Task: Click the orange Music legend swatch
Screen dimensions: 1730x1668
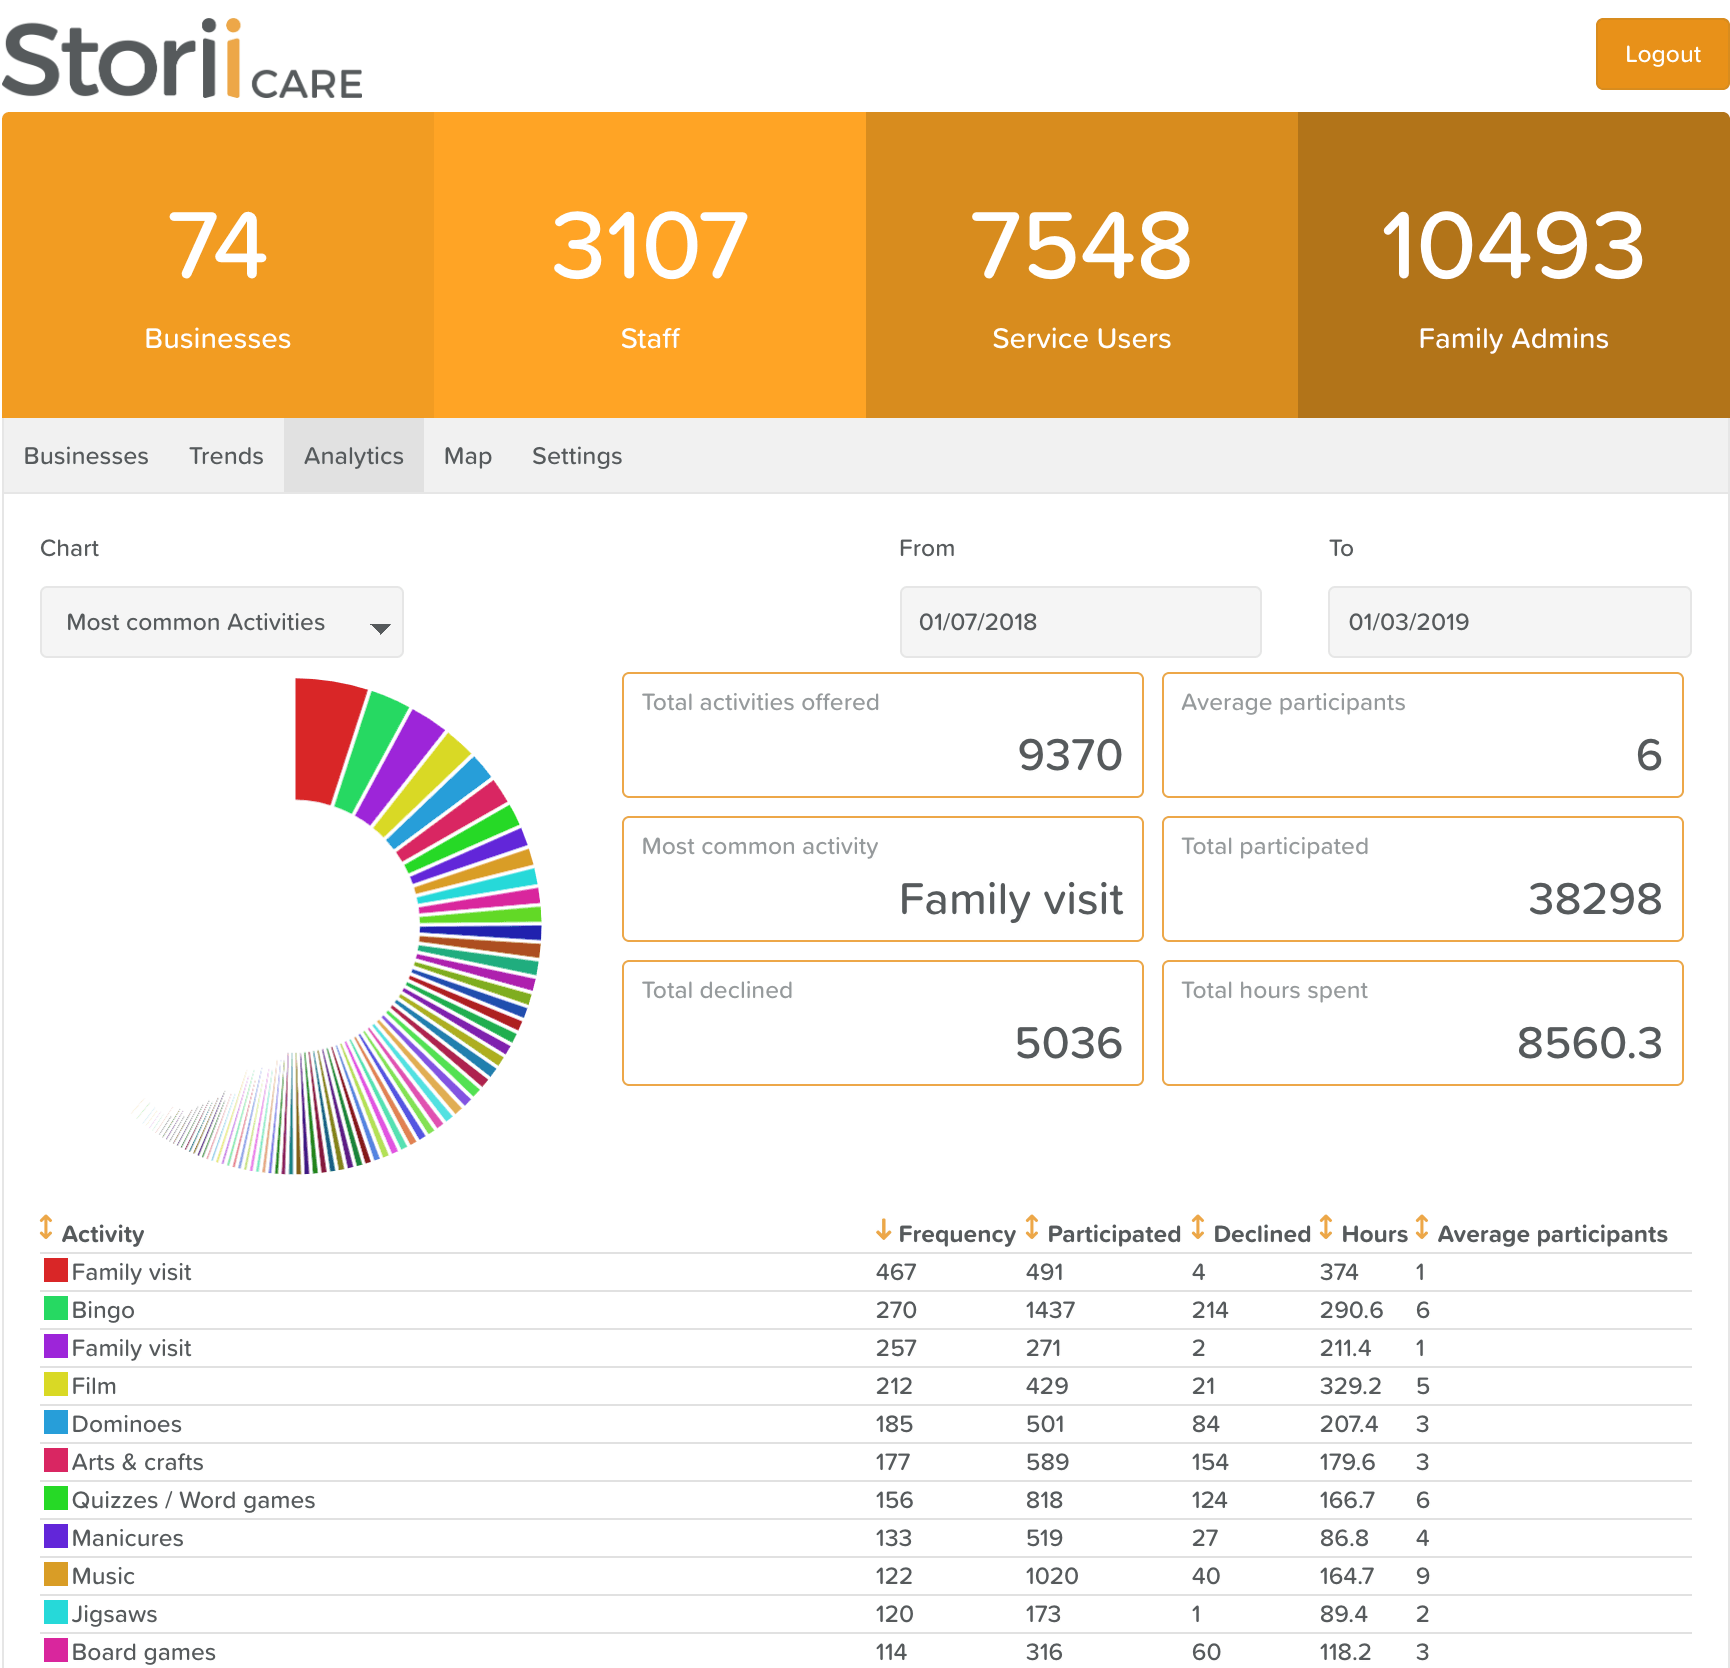Action: click(x=56, y=1574)
